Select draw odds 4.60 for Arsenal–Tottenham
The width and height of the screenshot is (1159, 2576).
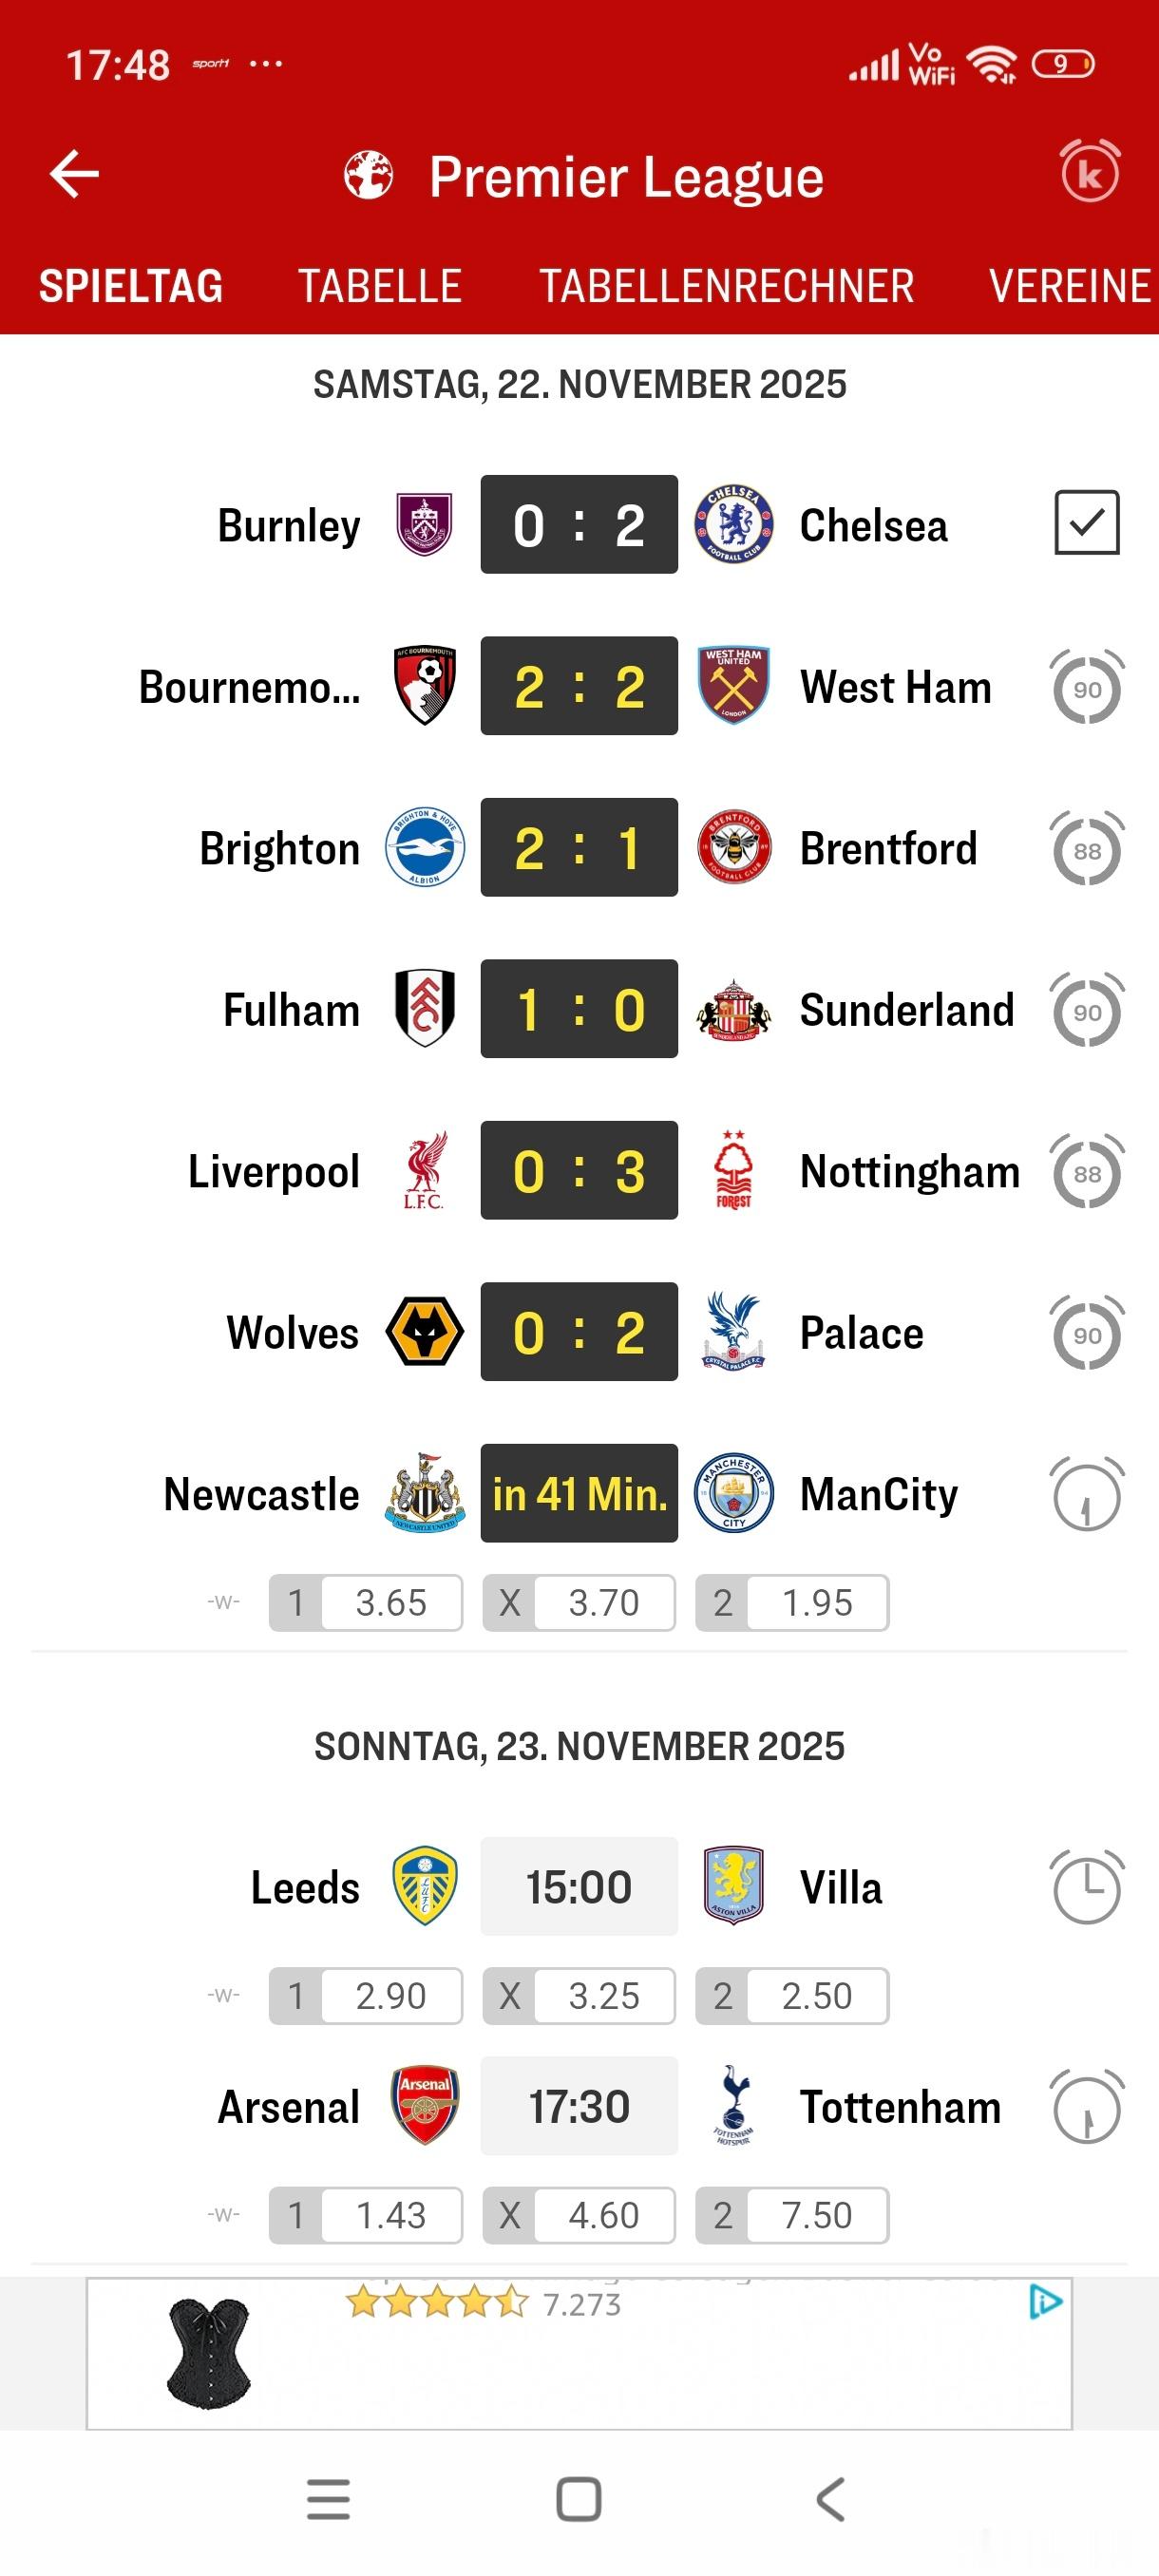pos(579,2216)
